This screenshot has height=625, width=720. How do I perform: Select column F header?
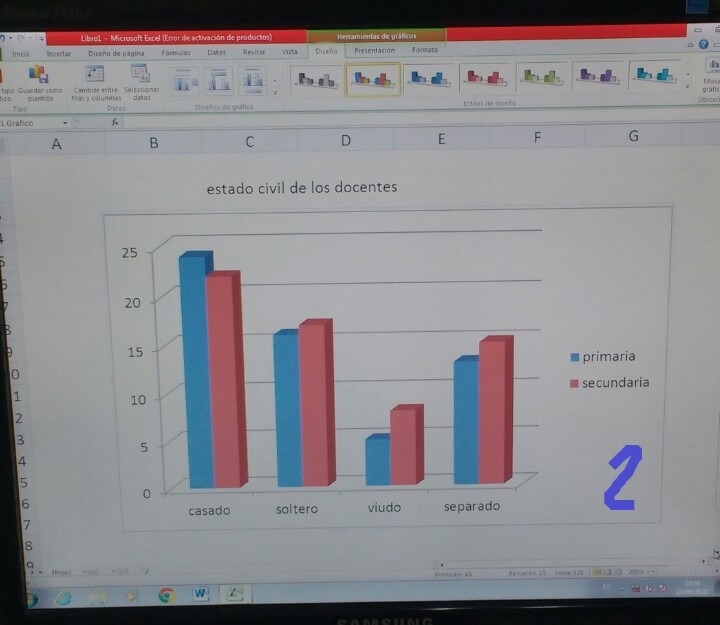[x=537, y=137]
